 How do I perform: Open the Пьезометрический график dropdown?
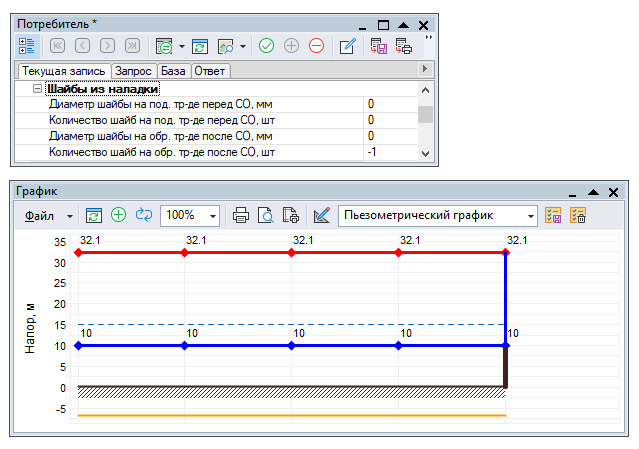[530, 215]
